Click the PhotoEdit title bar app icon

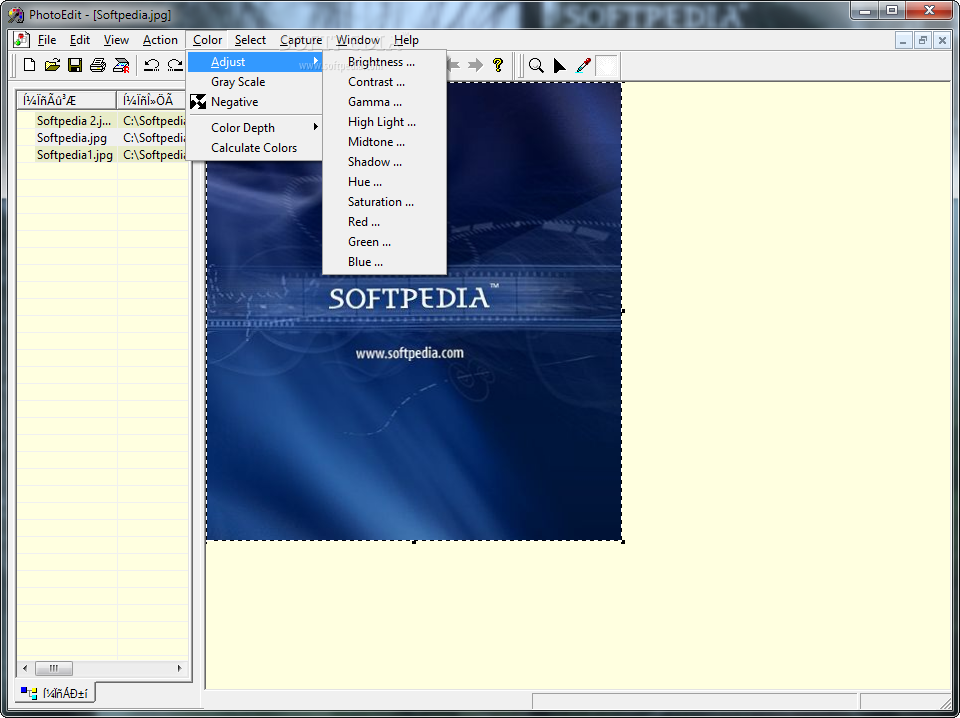tap(16, 14)
